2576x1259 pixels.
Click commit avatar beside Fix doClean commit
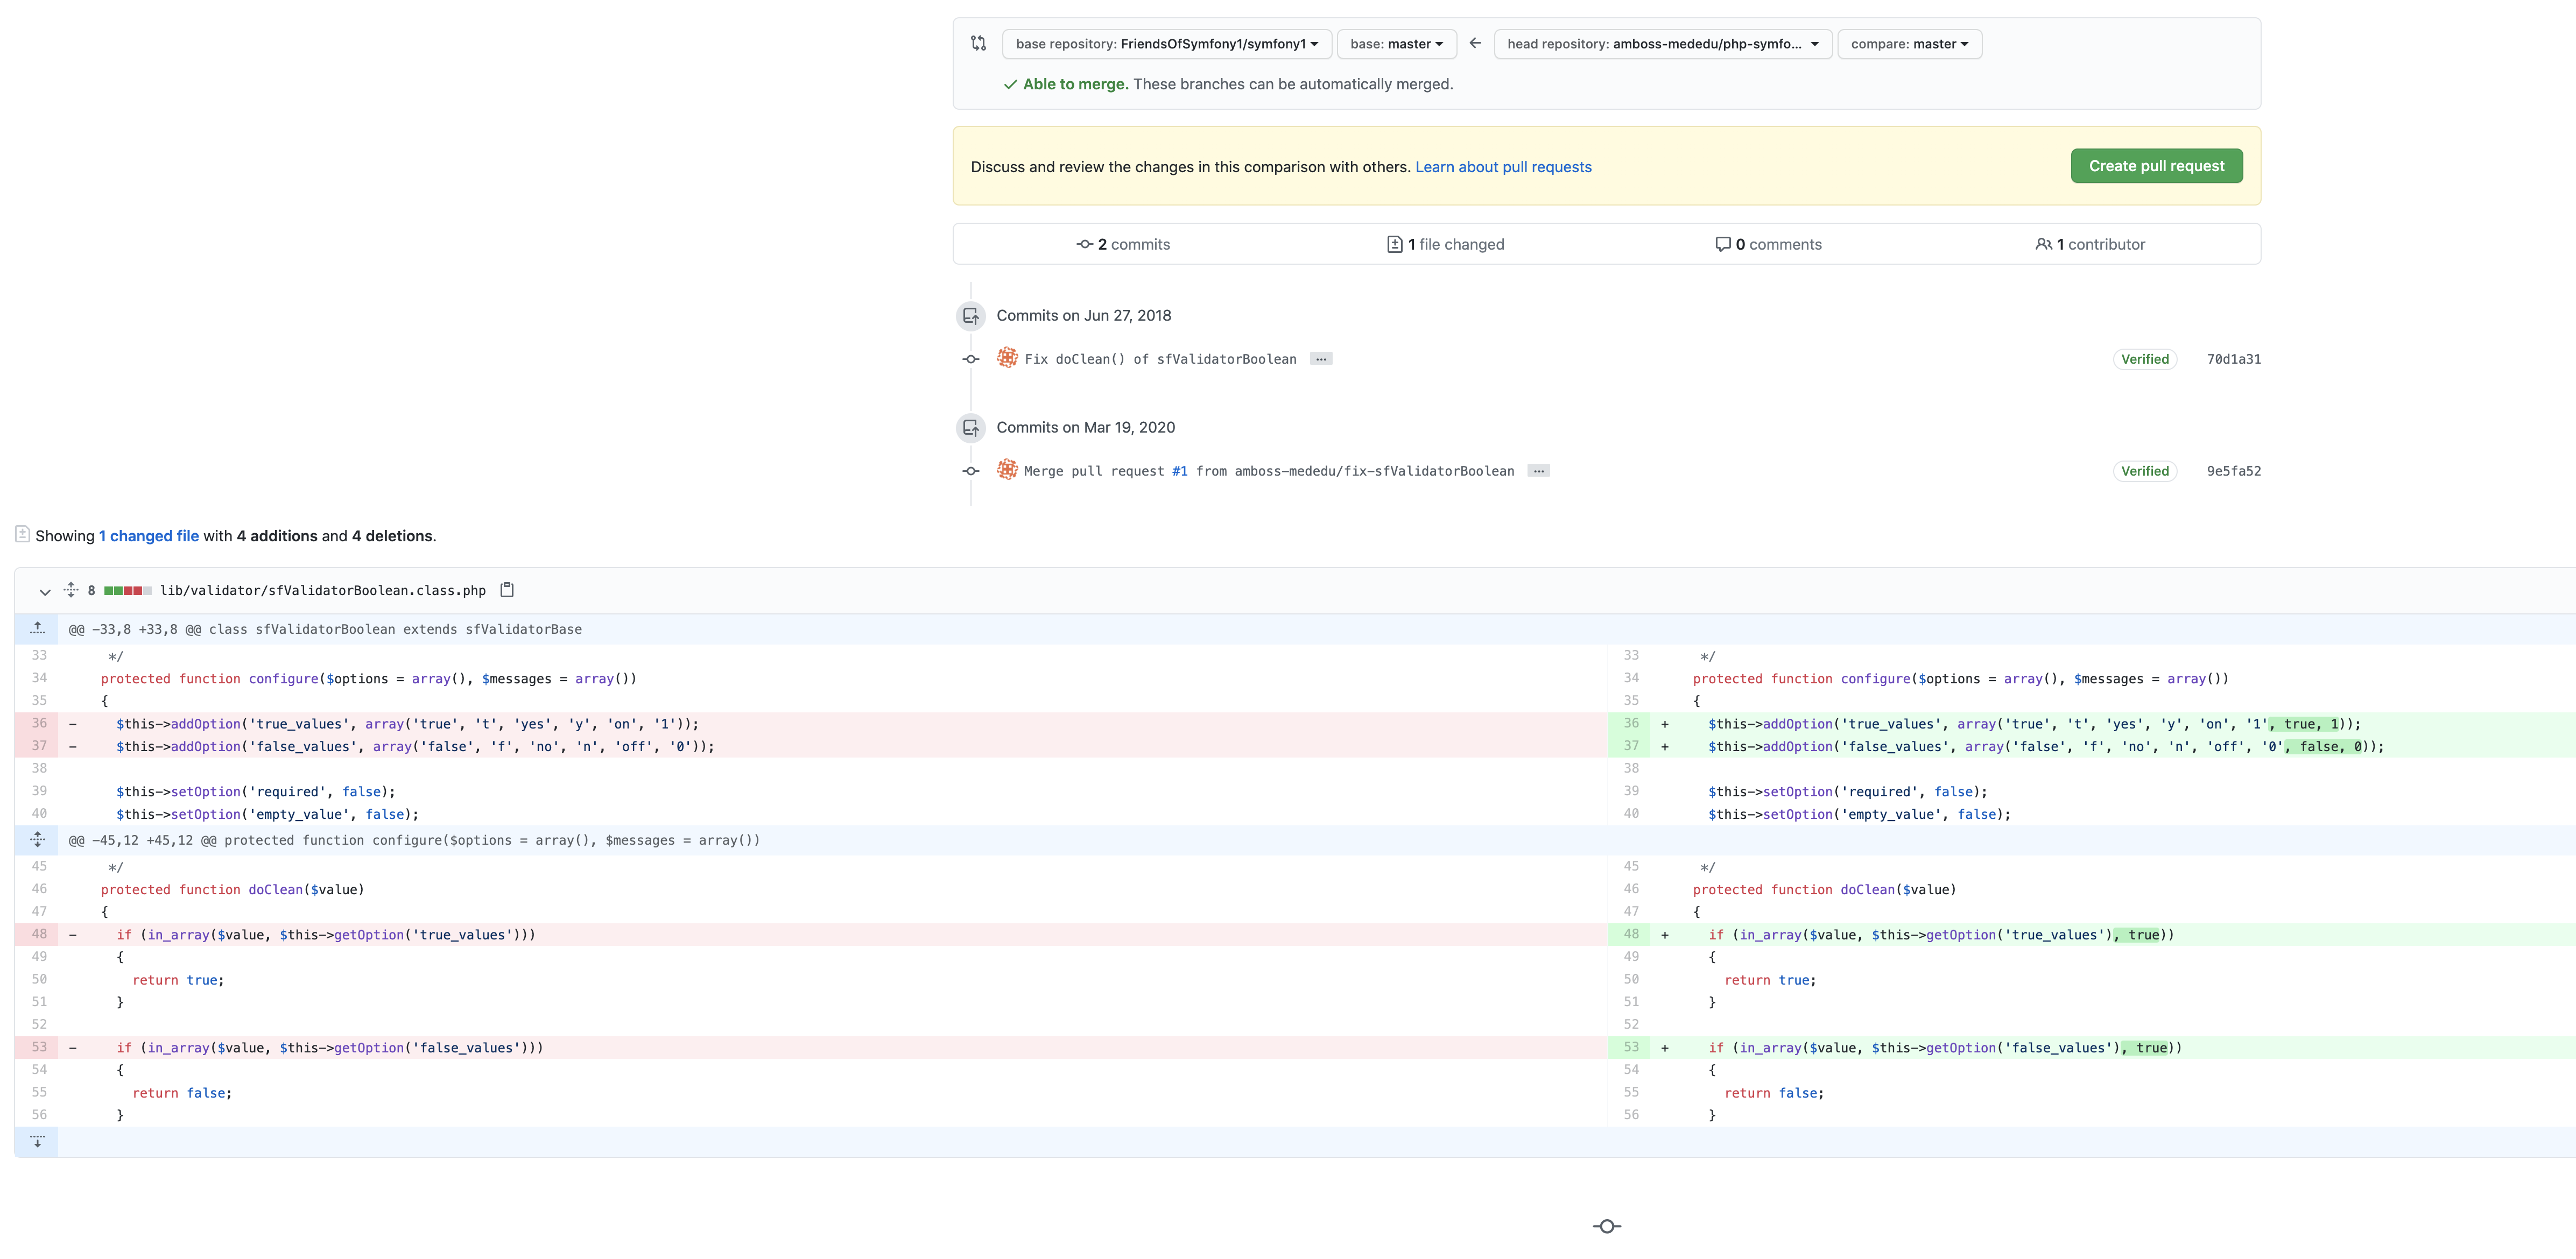point(1007,358)
